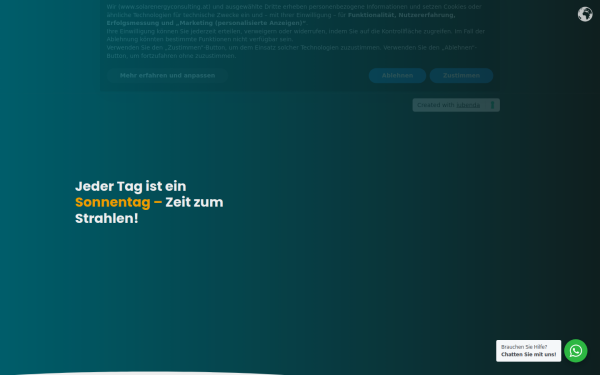Click the iubenda green badge icon
The image size is (600, 375).
coord(492,105)
